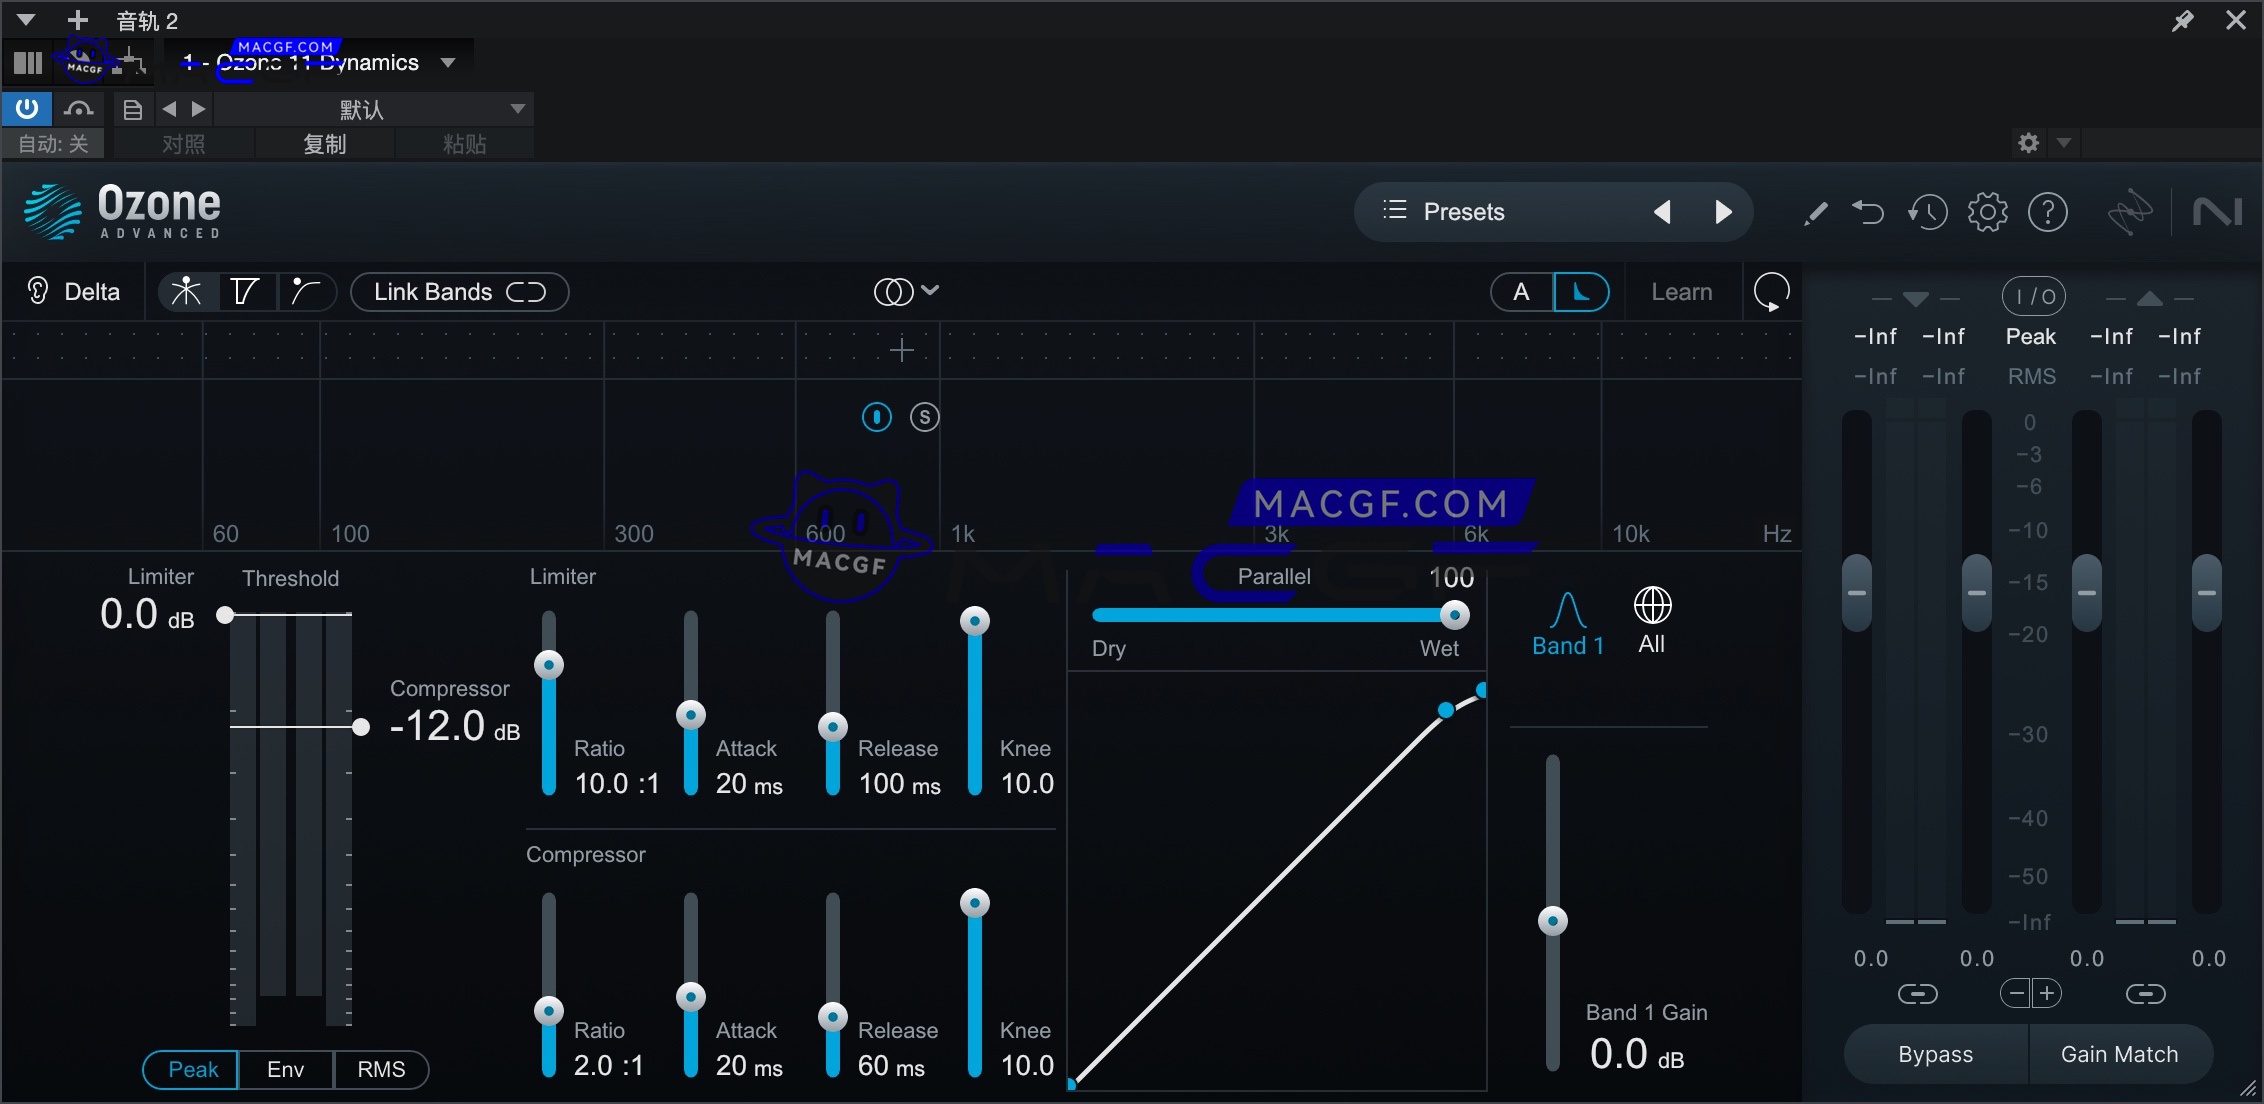Viewport: 2264px width, 1104px height.
Task: Enable the plugin power bypass toggle
Action: (26, 108)
